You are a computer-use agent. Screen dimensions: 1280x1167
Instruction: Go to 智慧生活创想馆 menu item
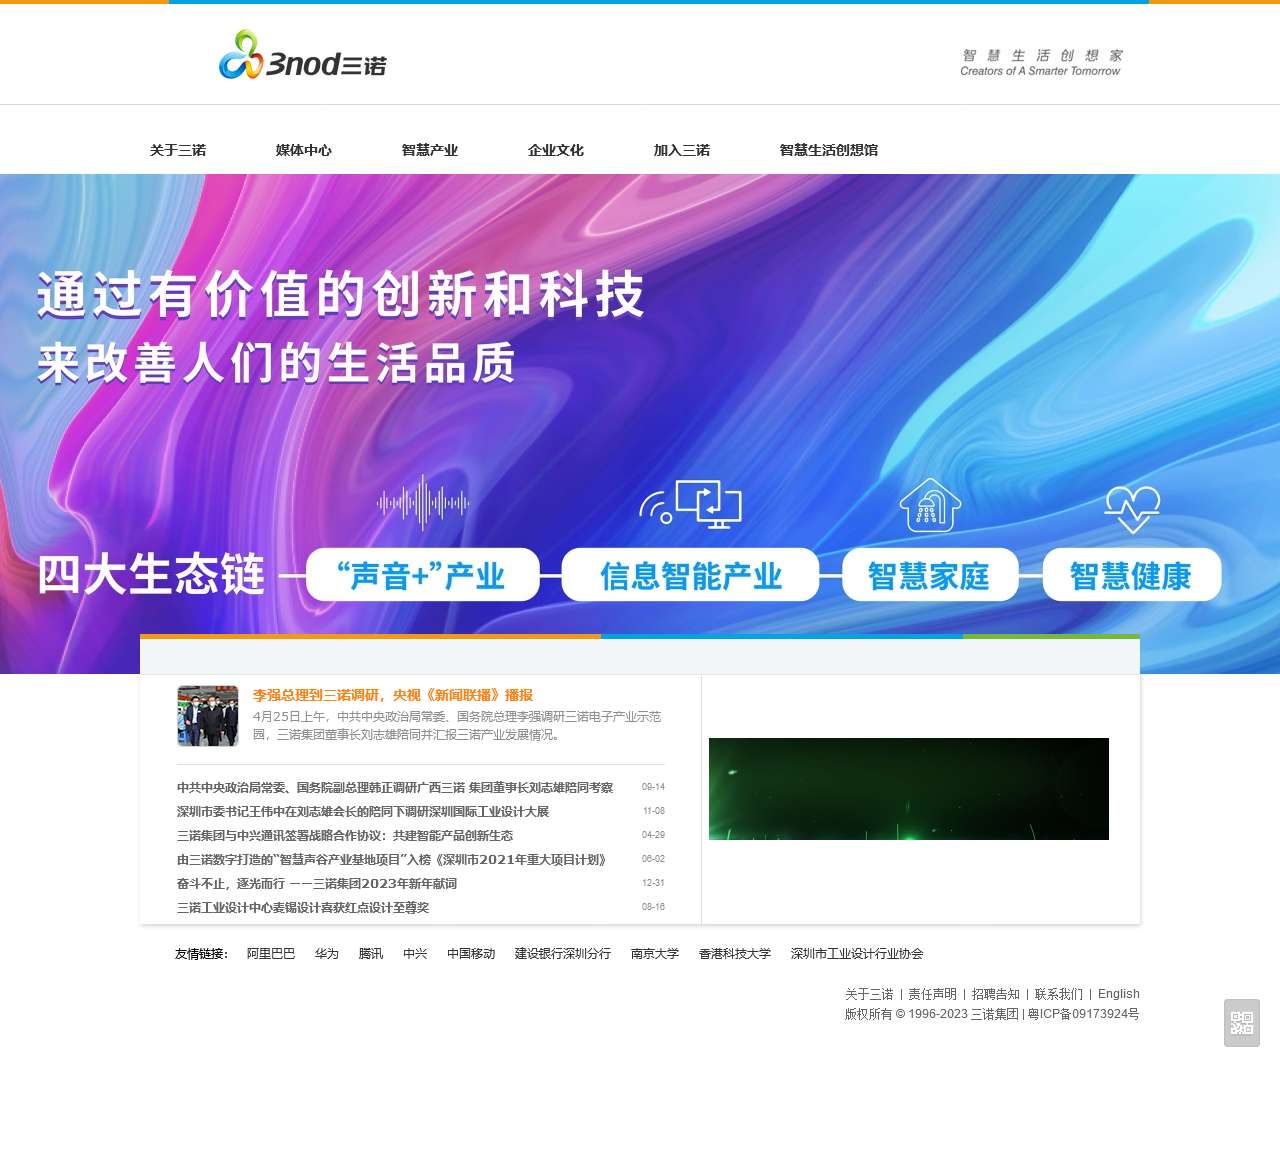click(828, 150)
